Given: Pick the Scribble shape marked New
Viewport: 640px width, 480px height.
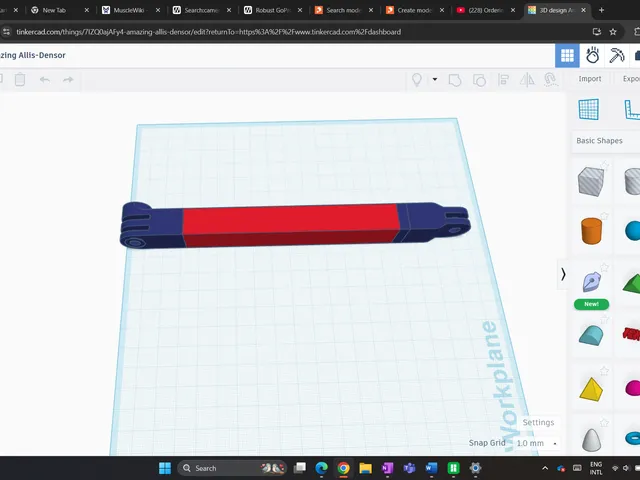Looking at the screenshot, I should tap(591, 282).
